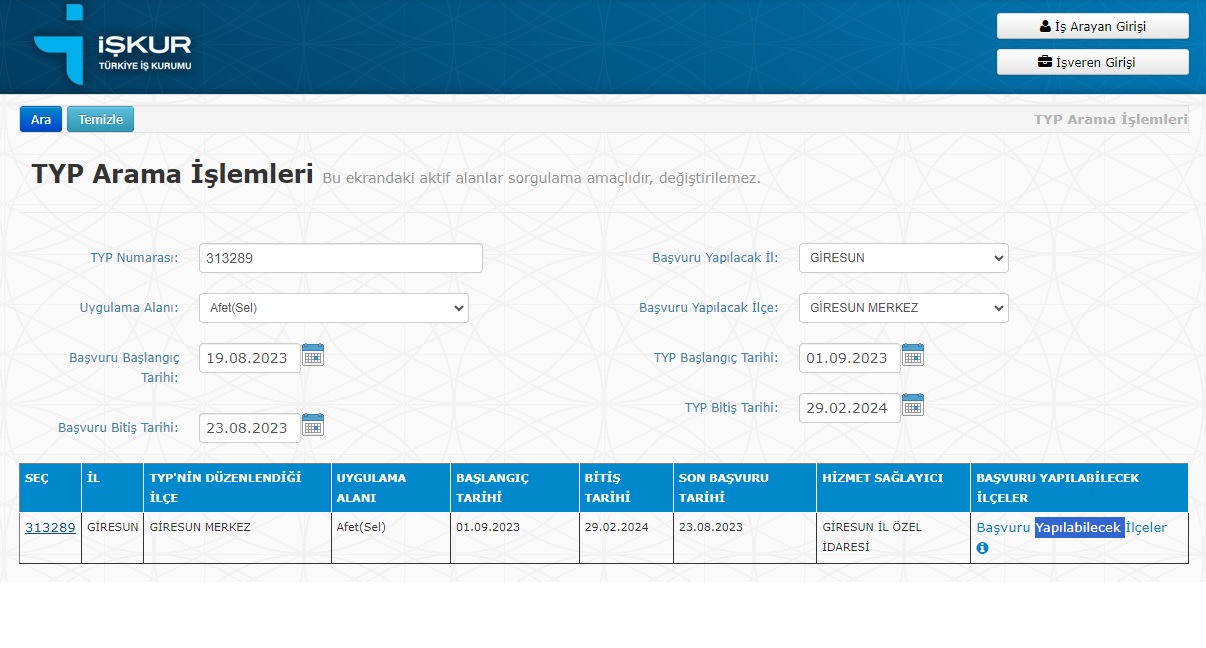Focus TYP Bitiş Tarihi date field

tap(850, 408)
